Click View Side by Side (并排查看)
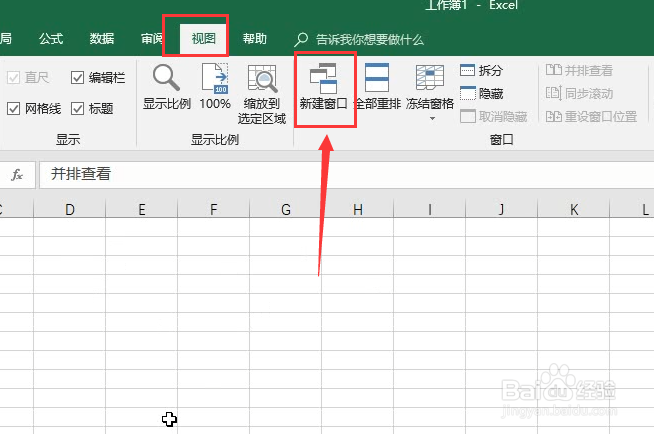Image resolution: width=654 pixels, height=434 pixels. click(x=579, y=70)
